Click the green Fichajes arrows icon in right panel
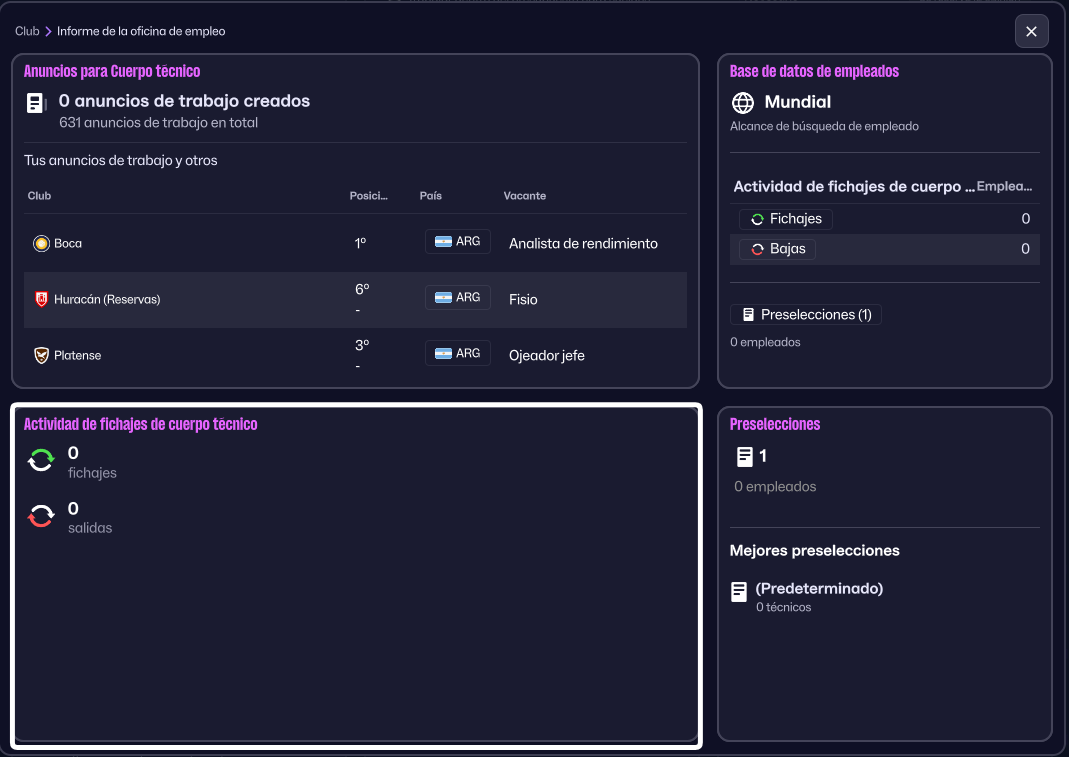Viewport: 1069px width, 757px height. 757,219
